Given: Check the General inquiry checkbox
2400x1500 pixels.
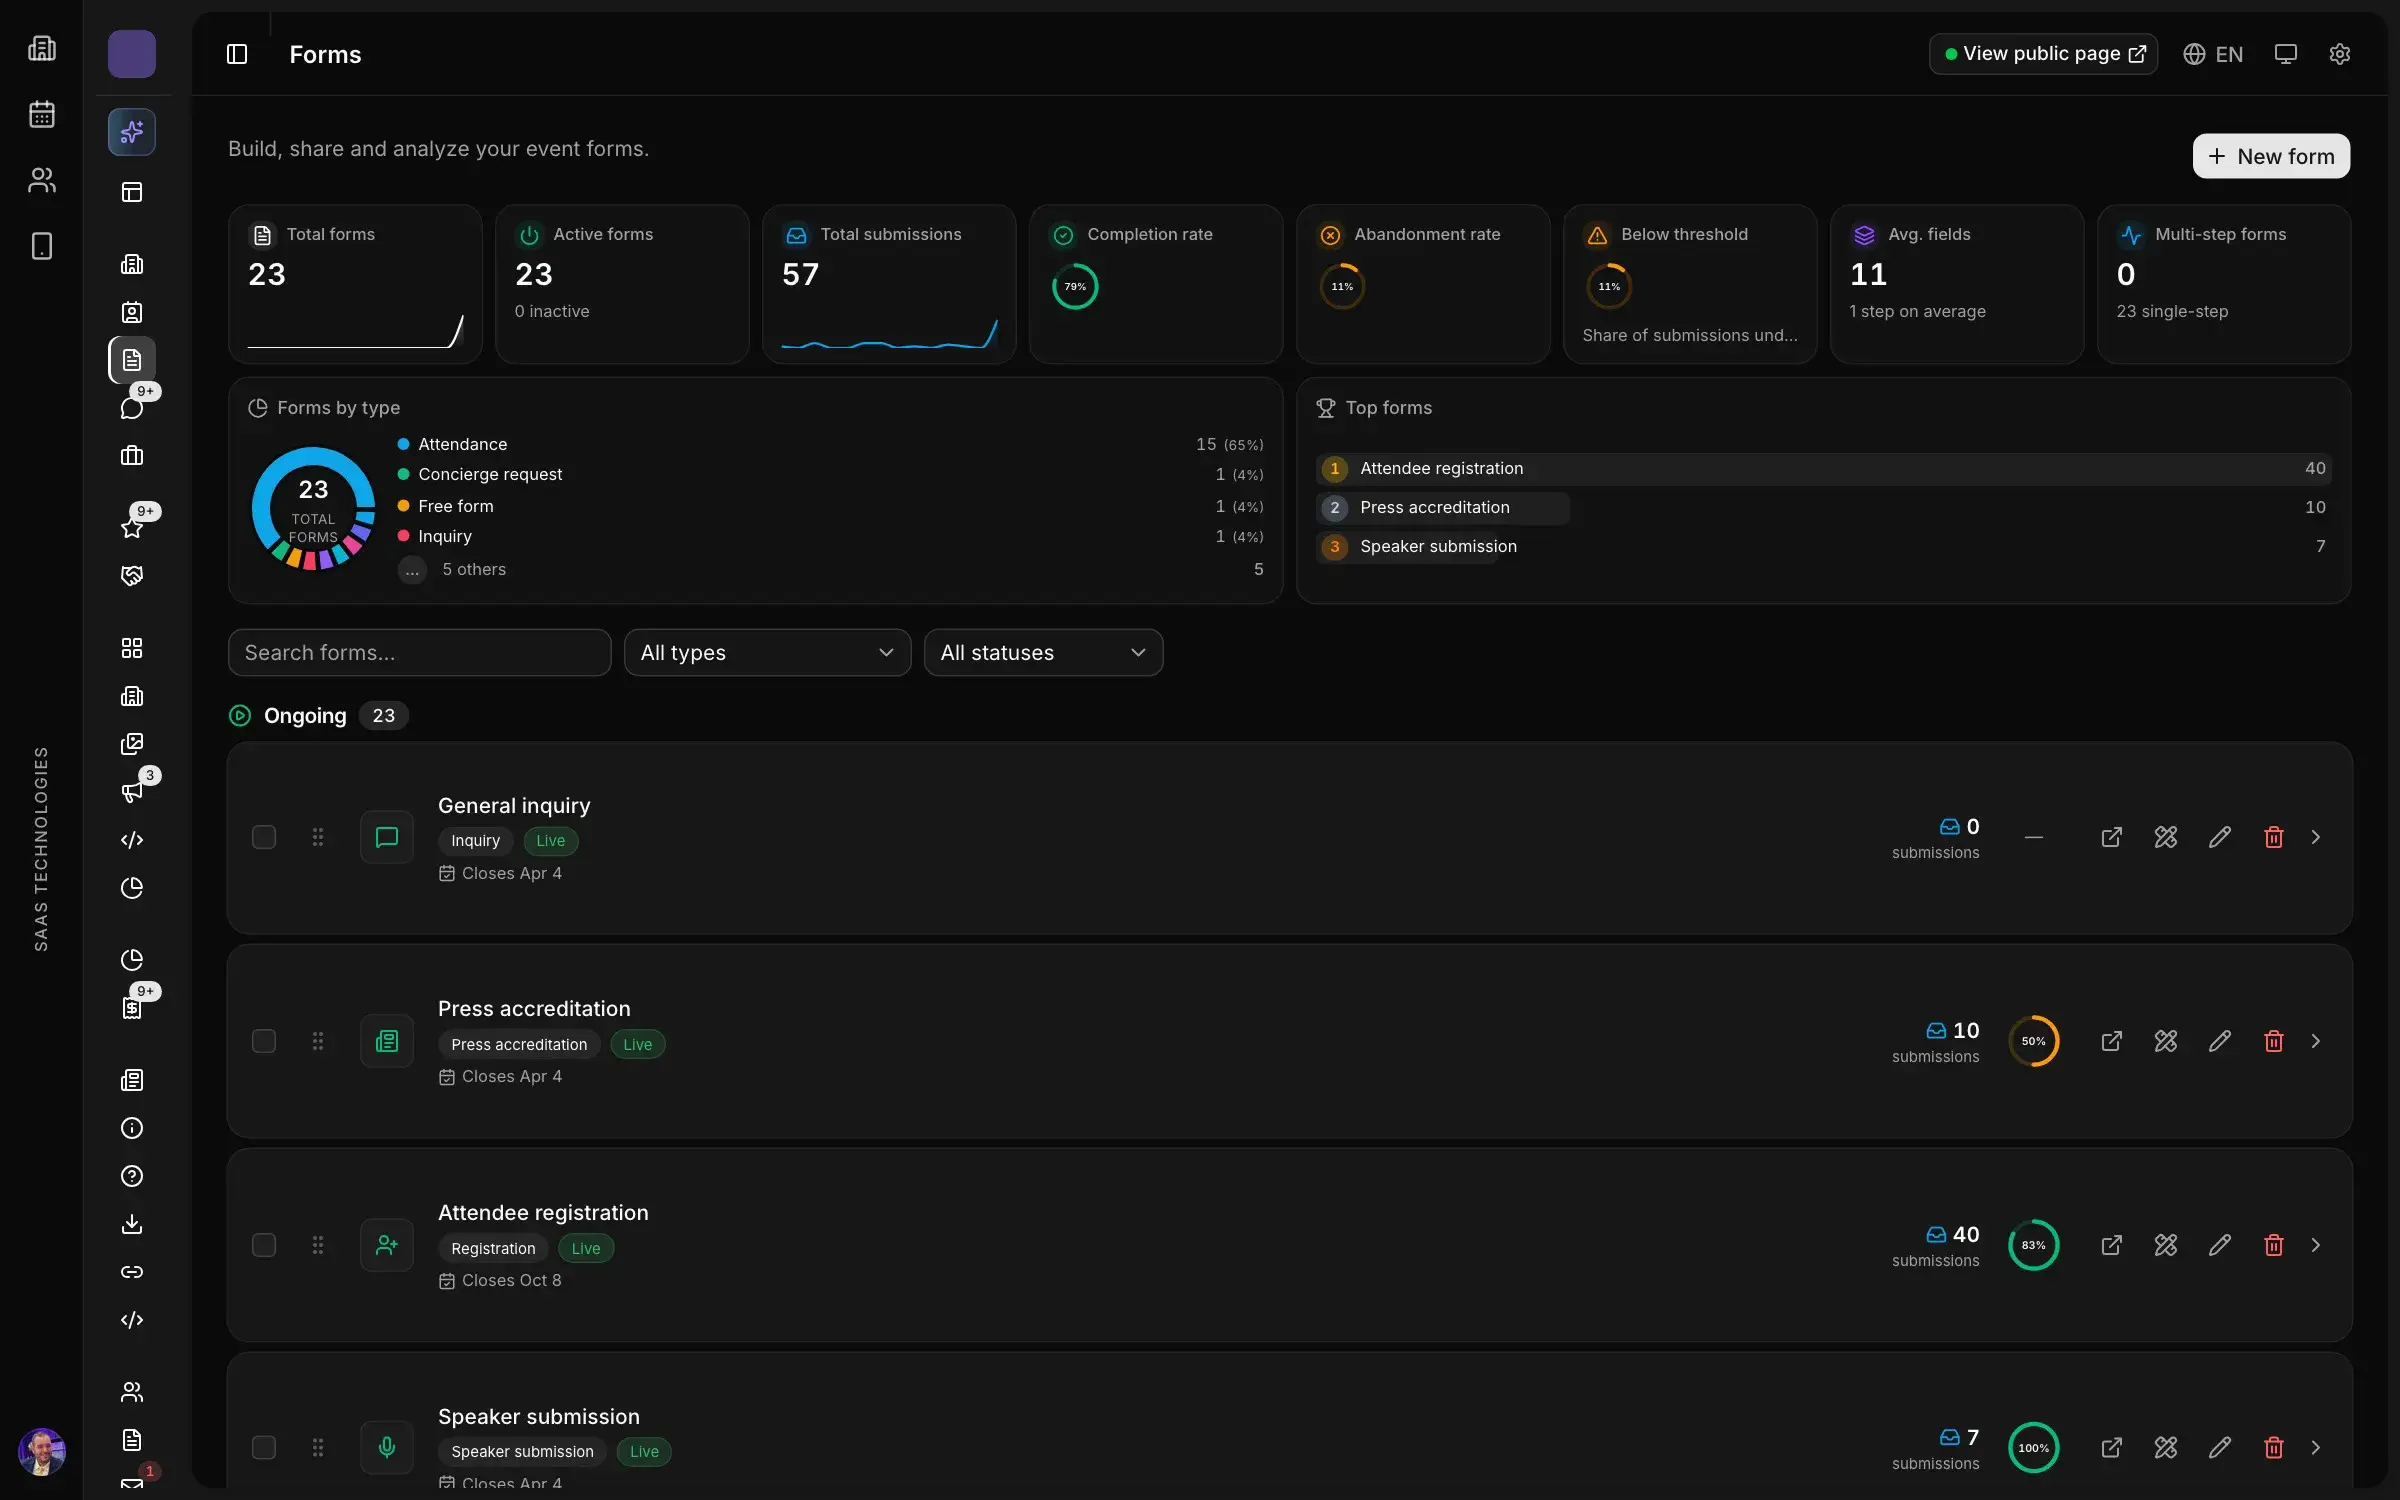Looking at the screenshot, I should click(264, 837).
